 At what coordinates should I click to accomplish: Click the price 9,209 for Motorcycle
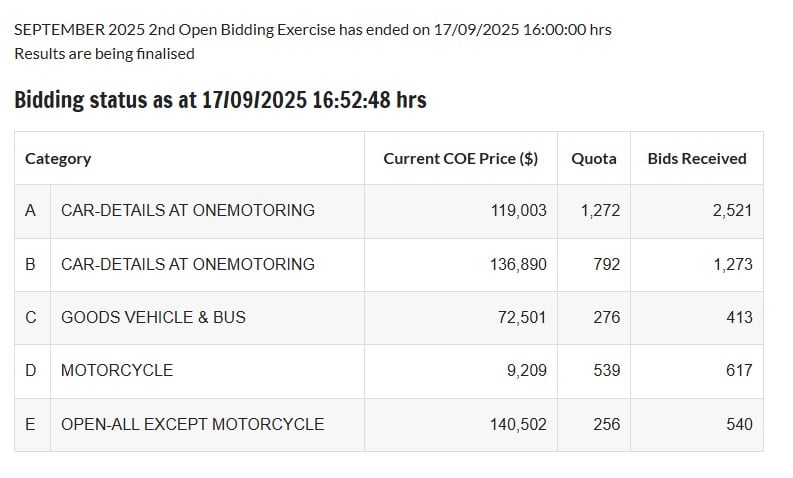tap(526, 370)
